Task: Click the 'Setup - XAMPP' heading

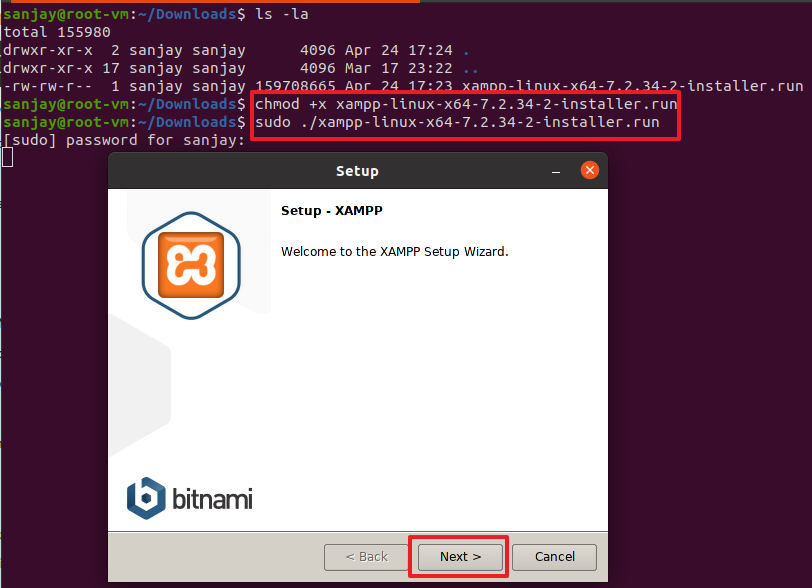Action: tap(332, 211)
